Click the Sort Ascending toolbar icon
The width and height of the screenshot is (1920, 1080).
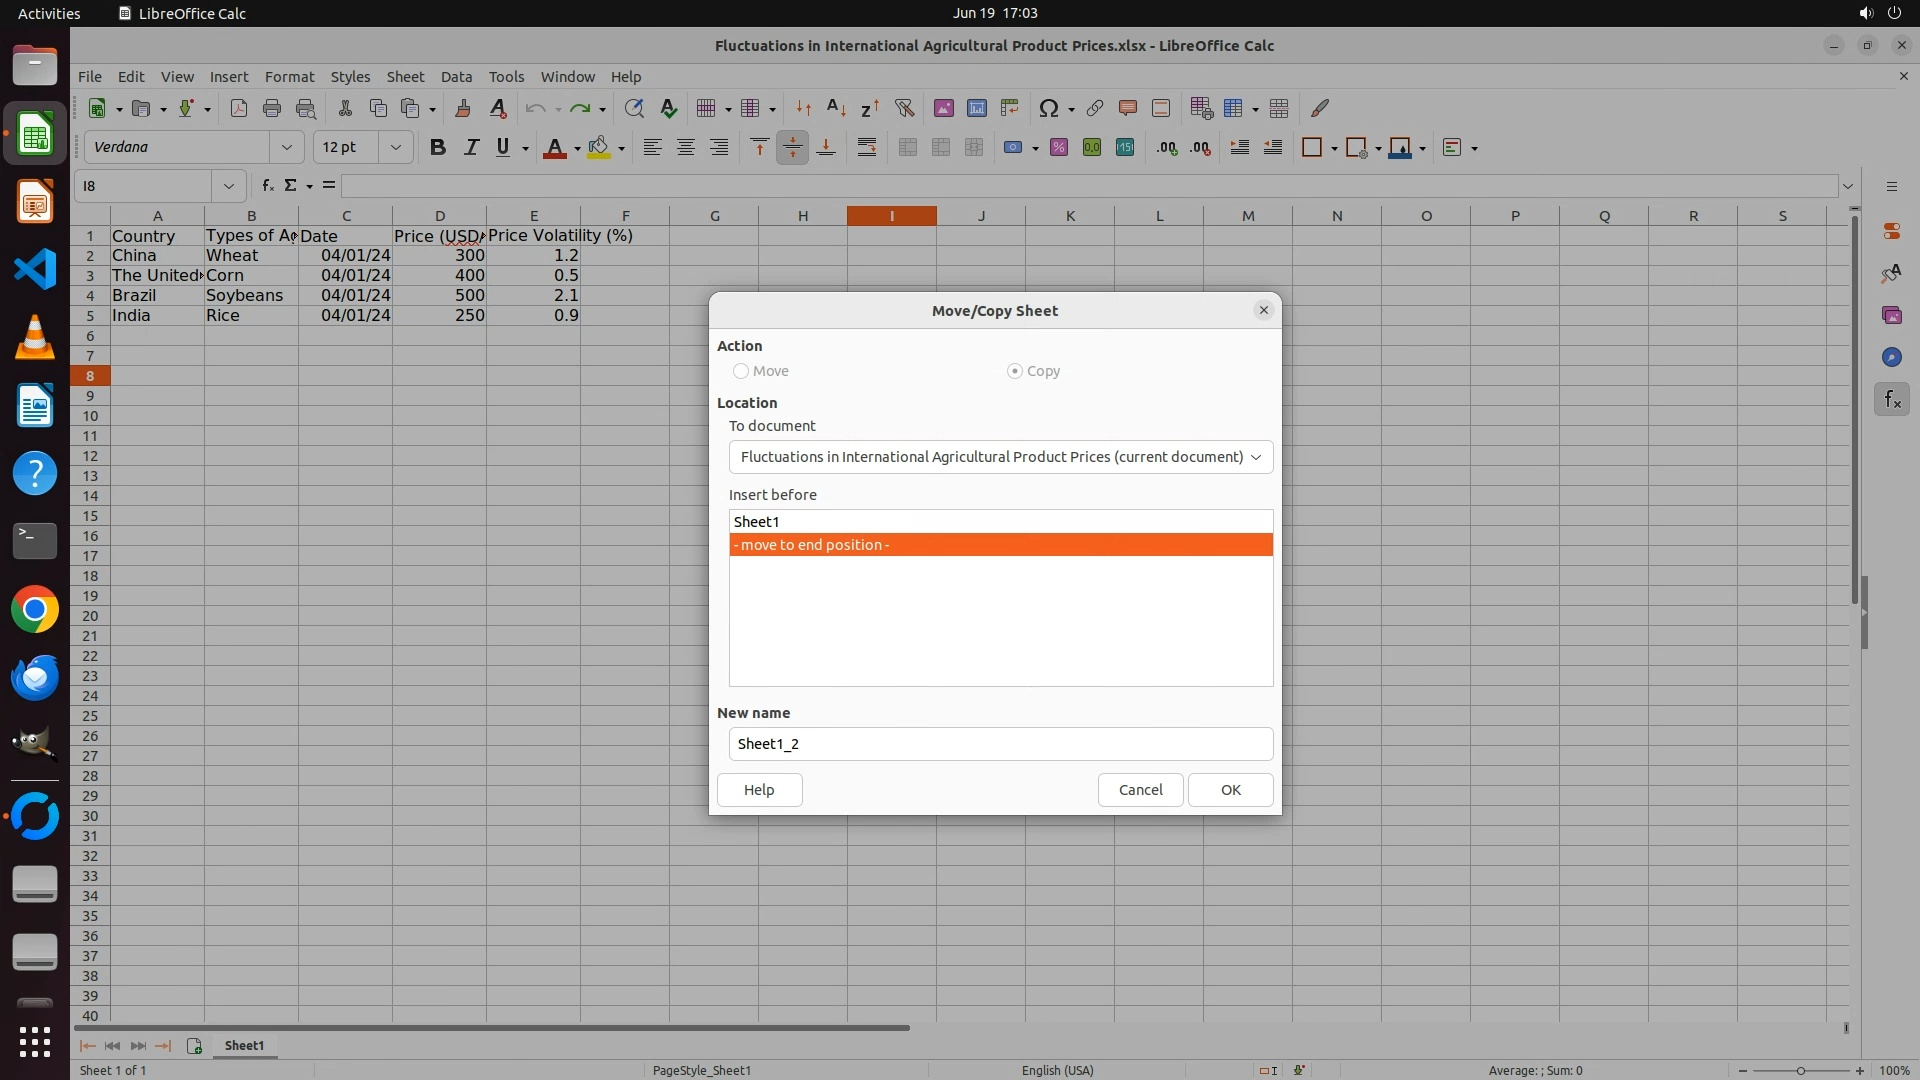[837, 108]
